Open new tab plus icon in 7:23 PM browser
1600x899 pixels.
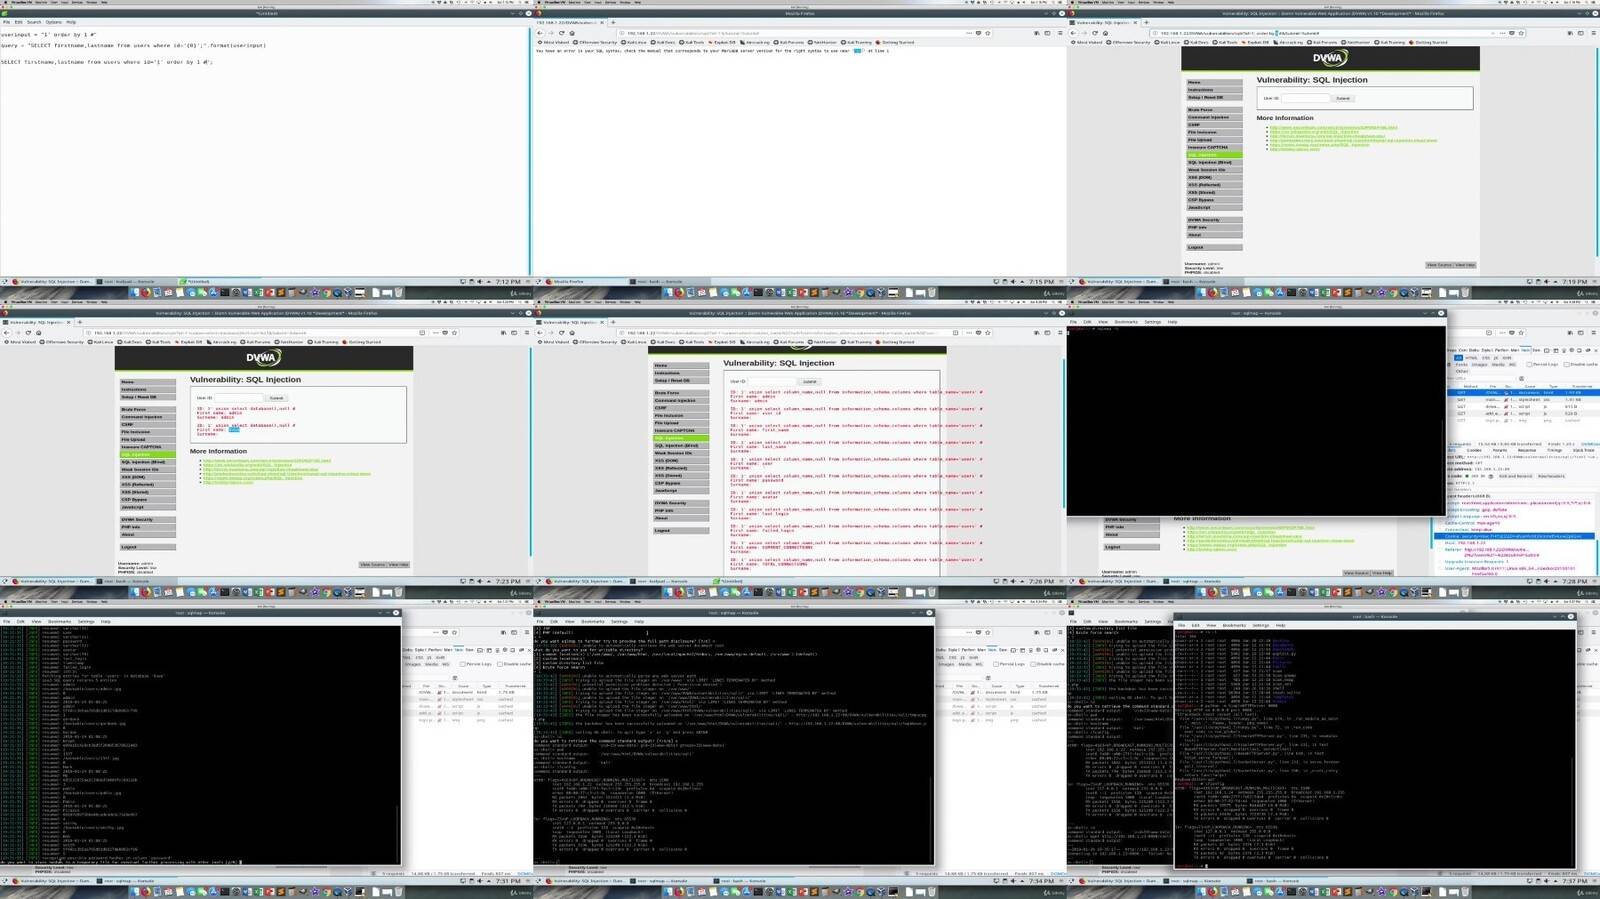pos(79,322)
